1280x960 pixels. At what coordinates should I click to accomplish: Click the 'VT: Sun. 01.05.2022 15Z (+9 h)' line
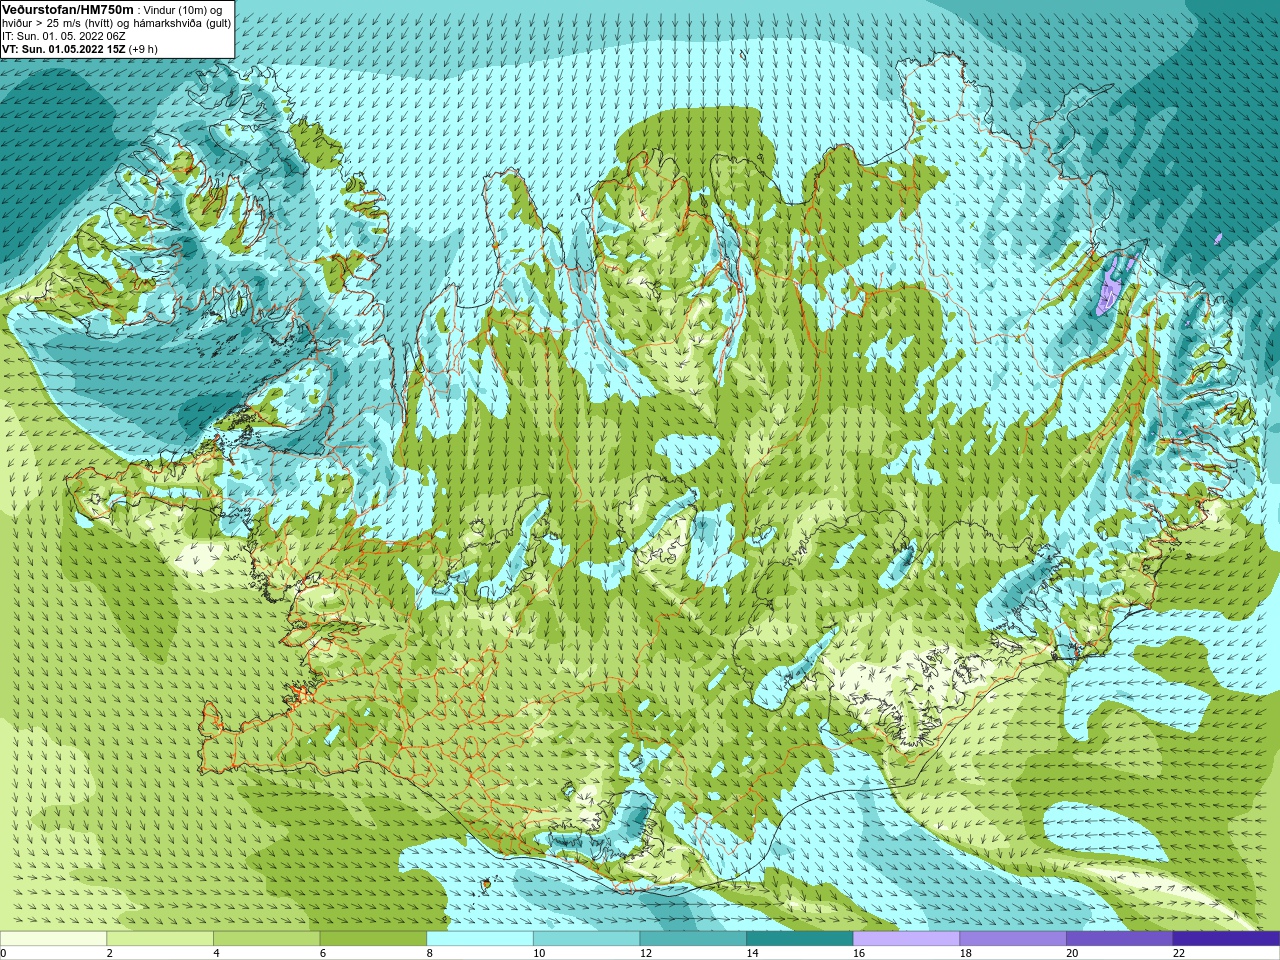click(80, 49)
